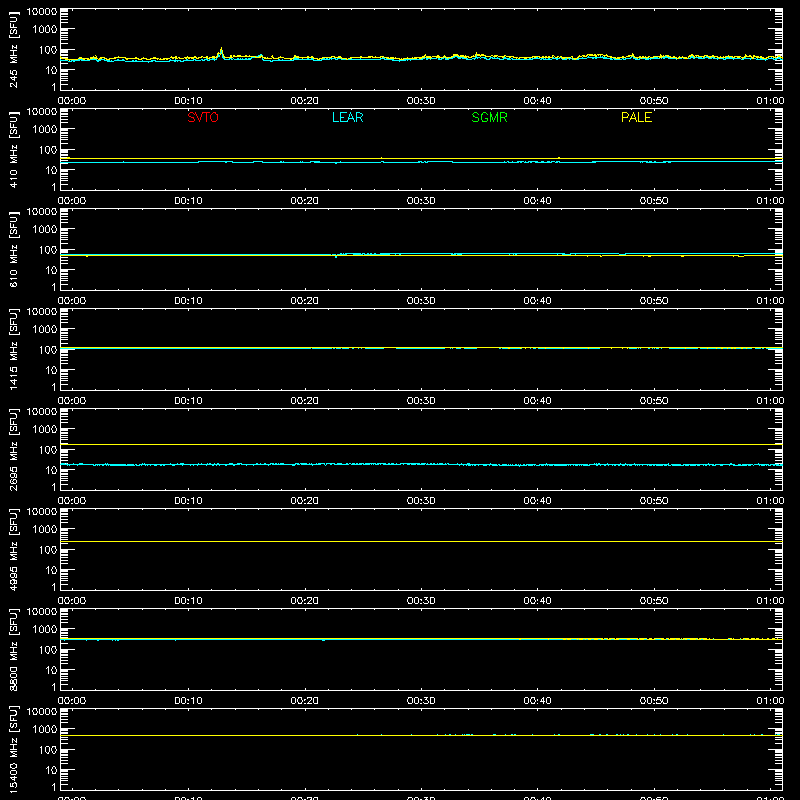
Task: Click the 100 y-axis value on the 610 MHz plot
Action: click(48, 250)
